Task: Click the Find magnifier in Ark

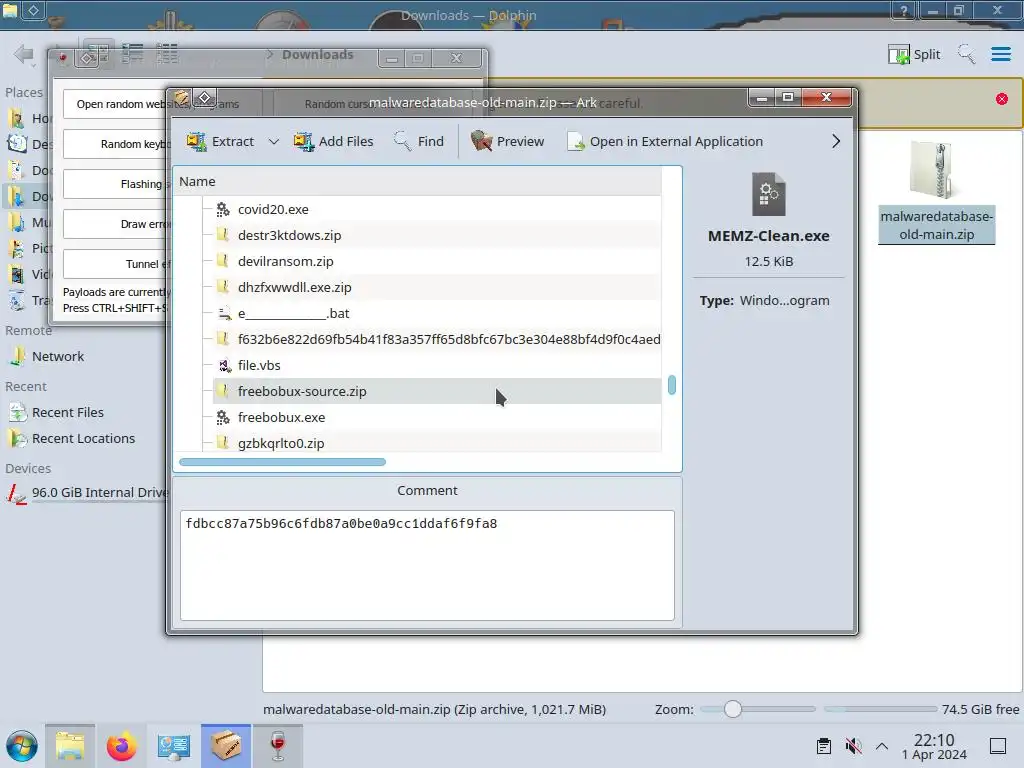Action: coord(419,141)
